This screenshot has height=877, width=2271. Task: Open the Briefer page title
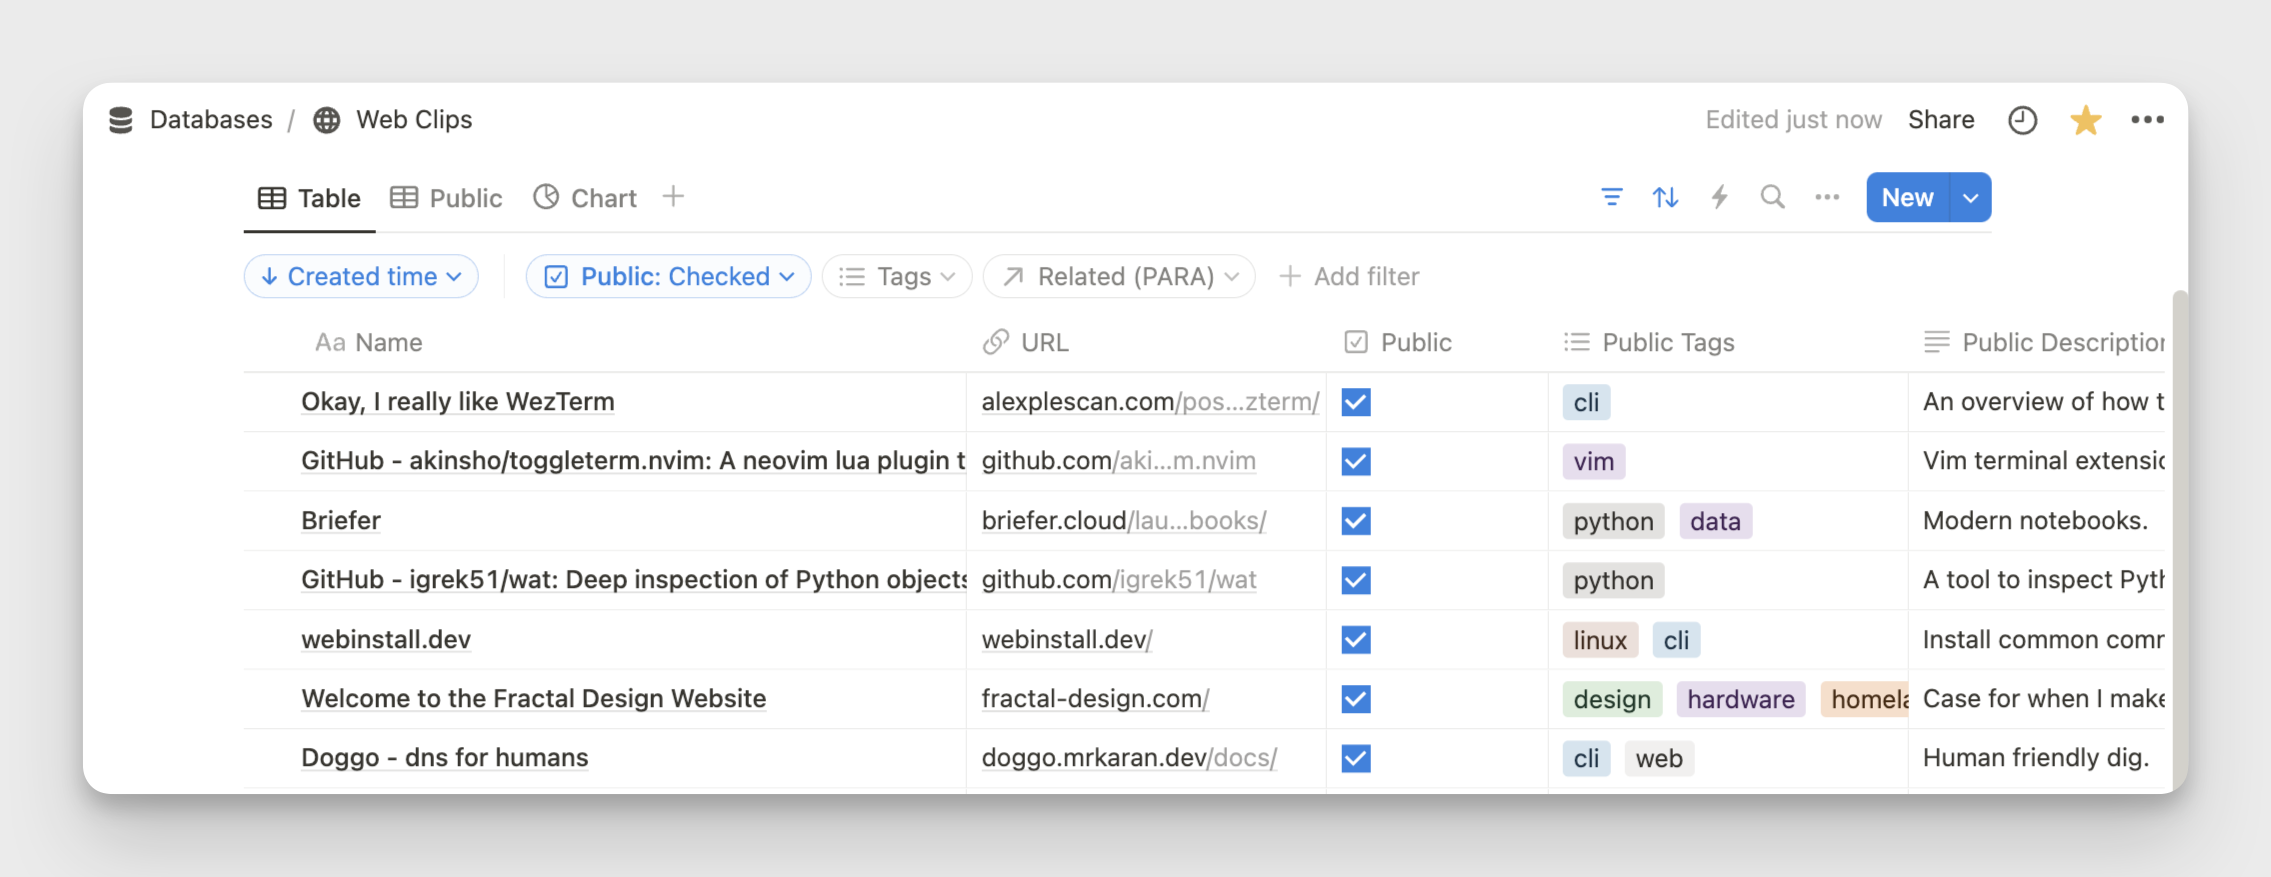(341, 521)
